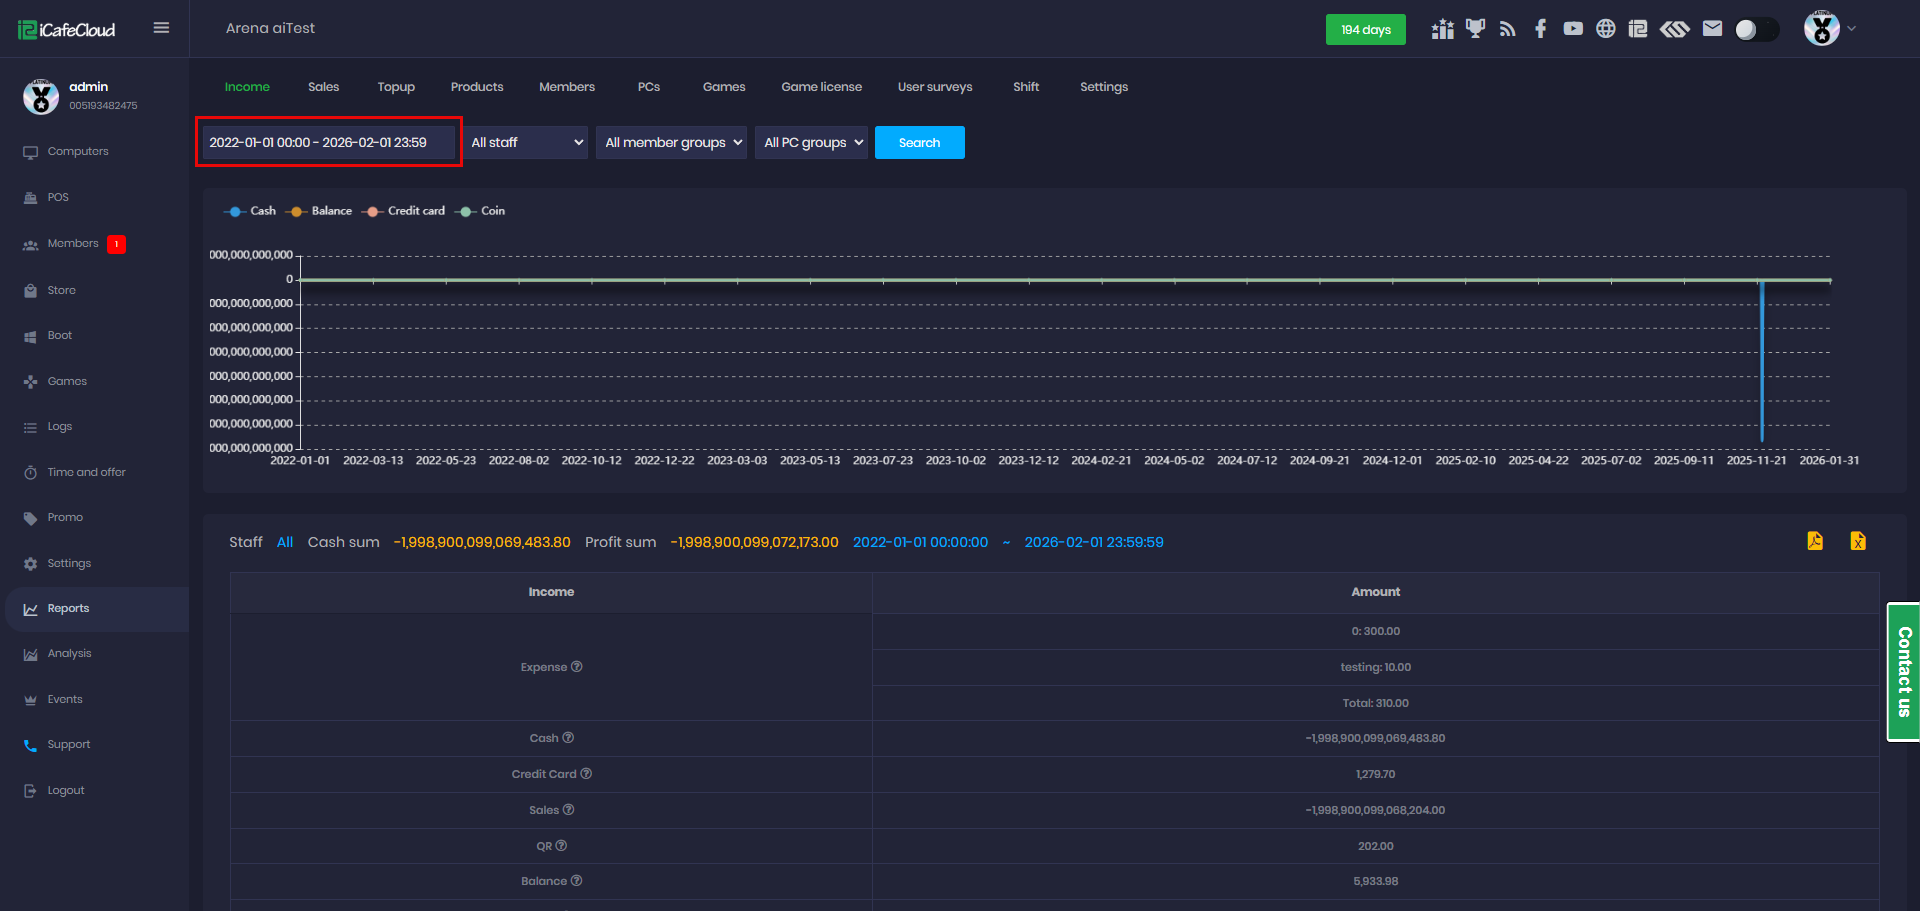Open the All PC groups dropdown
1920x911 pixels.
[811, 143]
